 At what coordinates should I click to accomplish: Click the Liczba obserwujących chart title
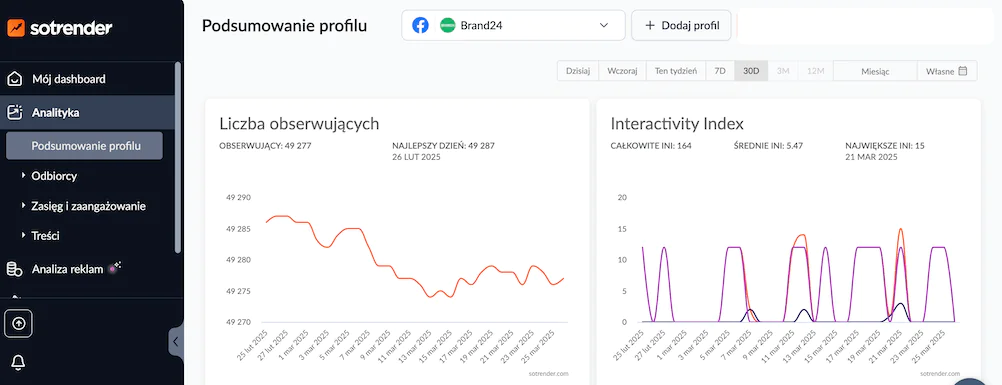pos(299,124)
